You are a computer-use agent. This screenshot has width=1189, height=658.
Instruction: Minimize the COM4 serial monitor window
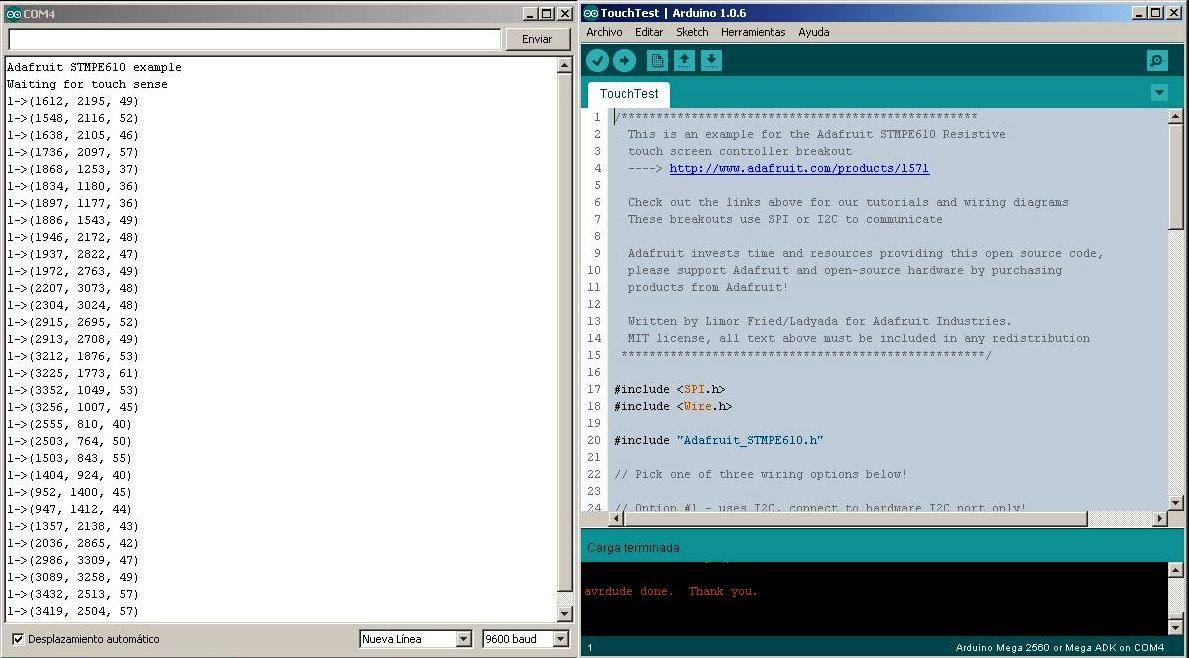pyautogui.click(x=529, y=14)
